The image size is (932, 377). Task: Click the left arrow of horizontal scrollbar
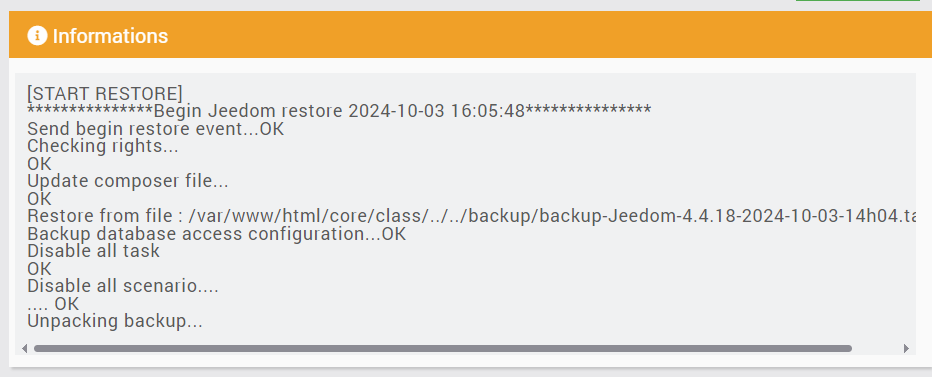point(24,348)
